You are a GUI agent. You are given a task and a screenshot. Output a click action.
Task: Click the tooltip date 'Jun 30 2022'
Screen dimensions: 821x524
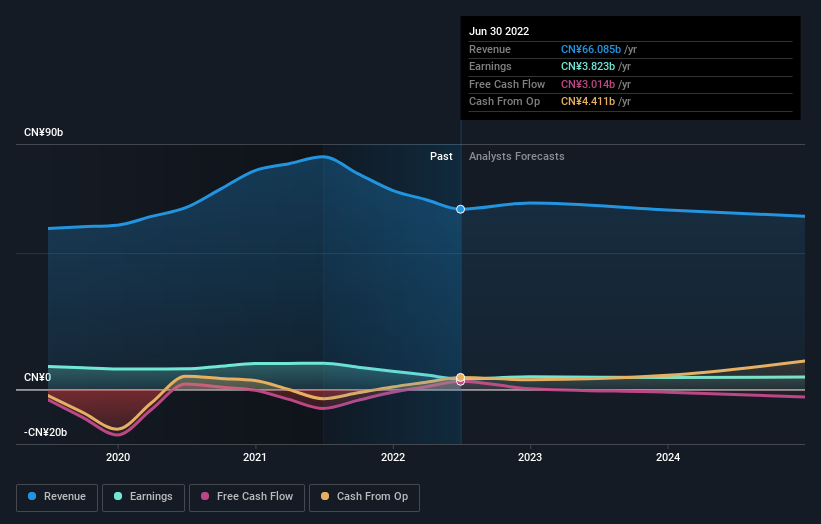click(x=499, y=31)
